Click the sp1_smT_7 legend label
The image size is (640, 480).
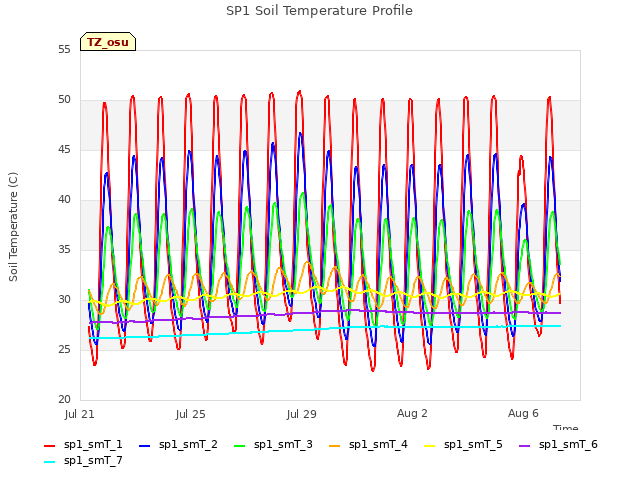93,461
